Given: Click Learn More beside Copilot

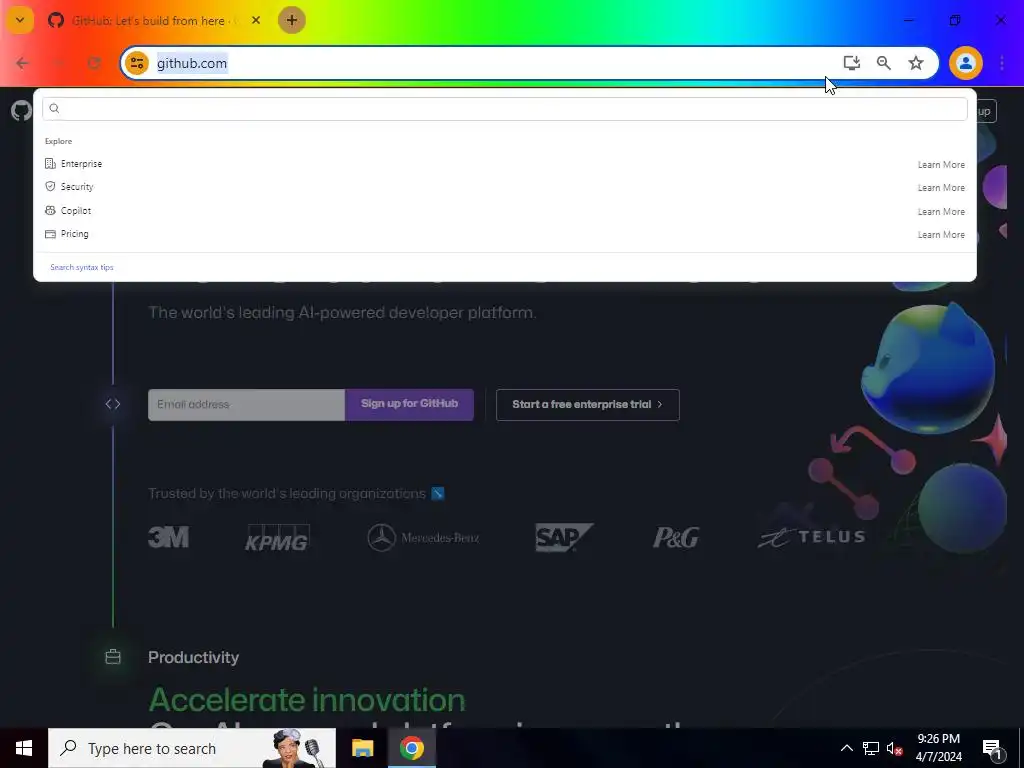Looking at the screenshot, I should [x=940, y=212].
